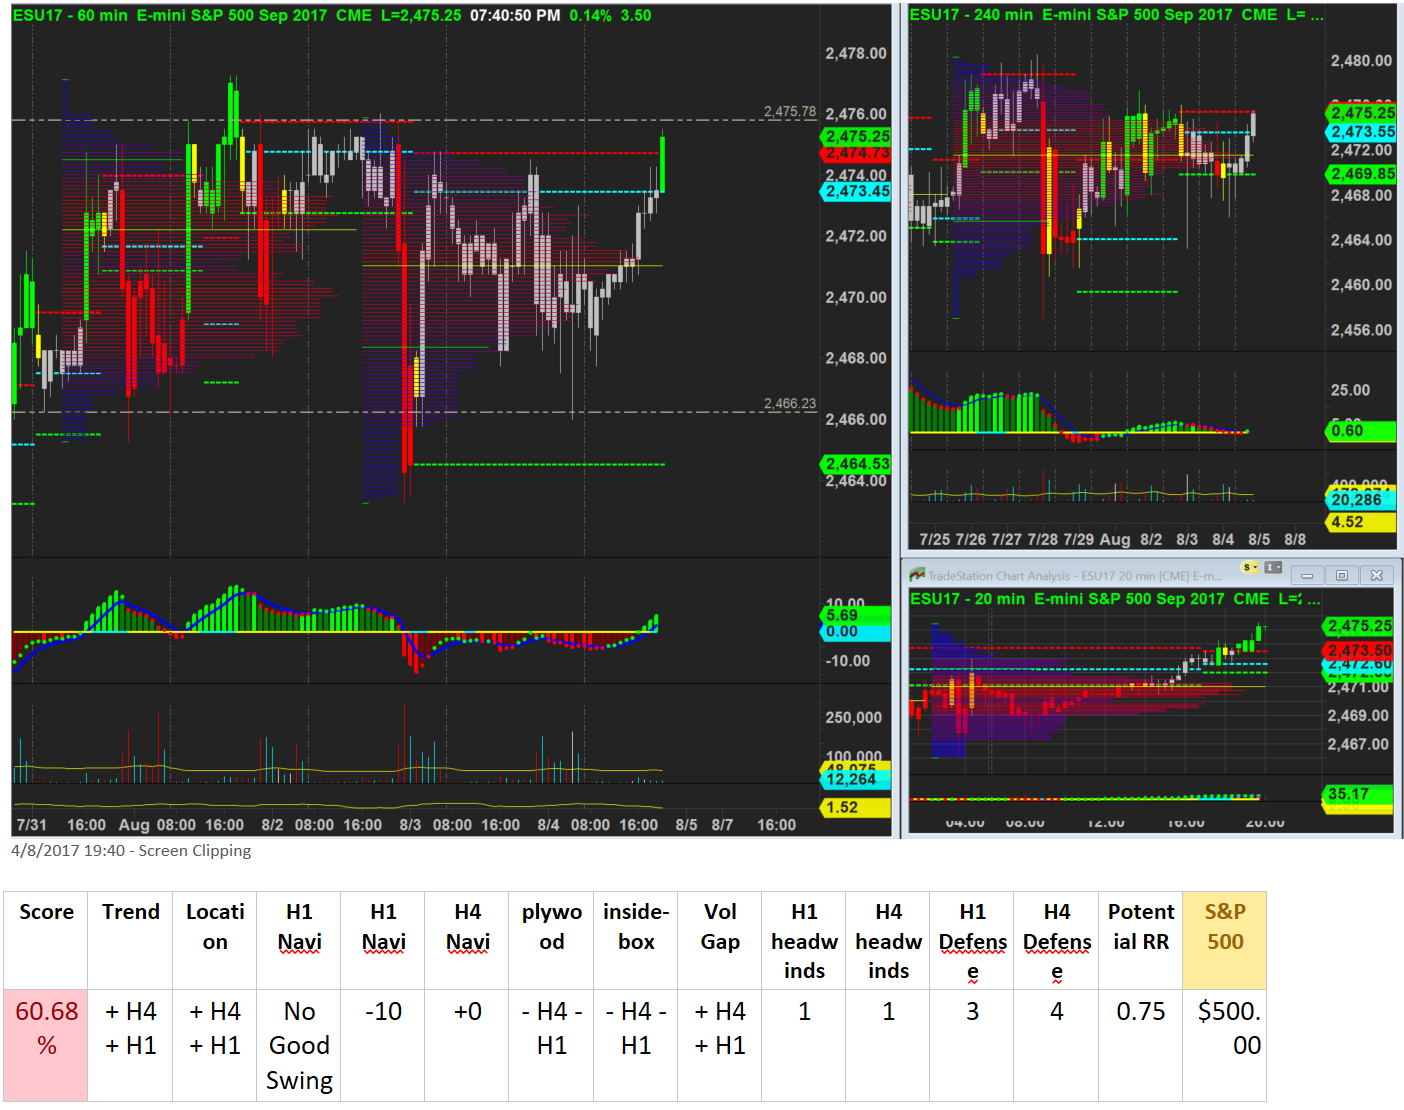Click the Screen Clipping timestamp caption
Screen dimensions: 1404x1110
click(x=131, y=851)
